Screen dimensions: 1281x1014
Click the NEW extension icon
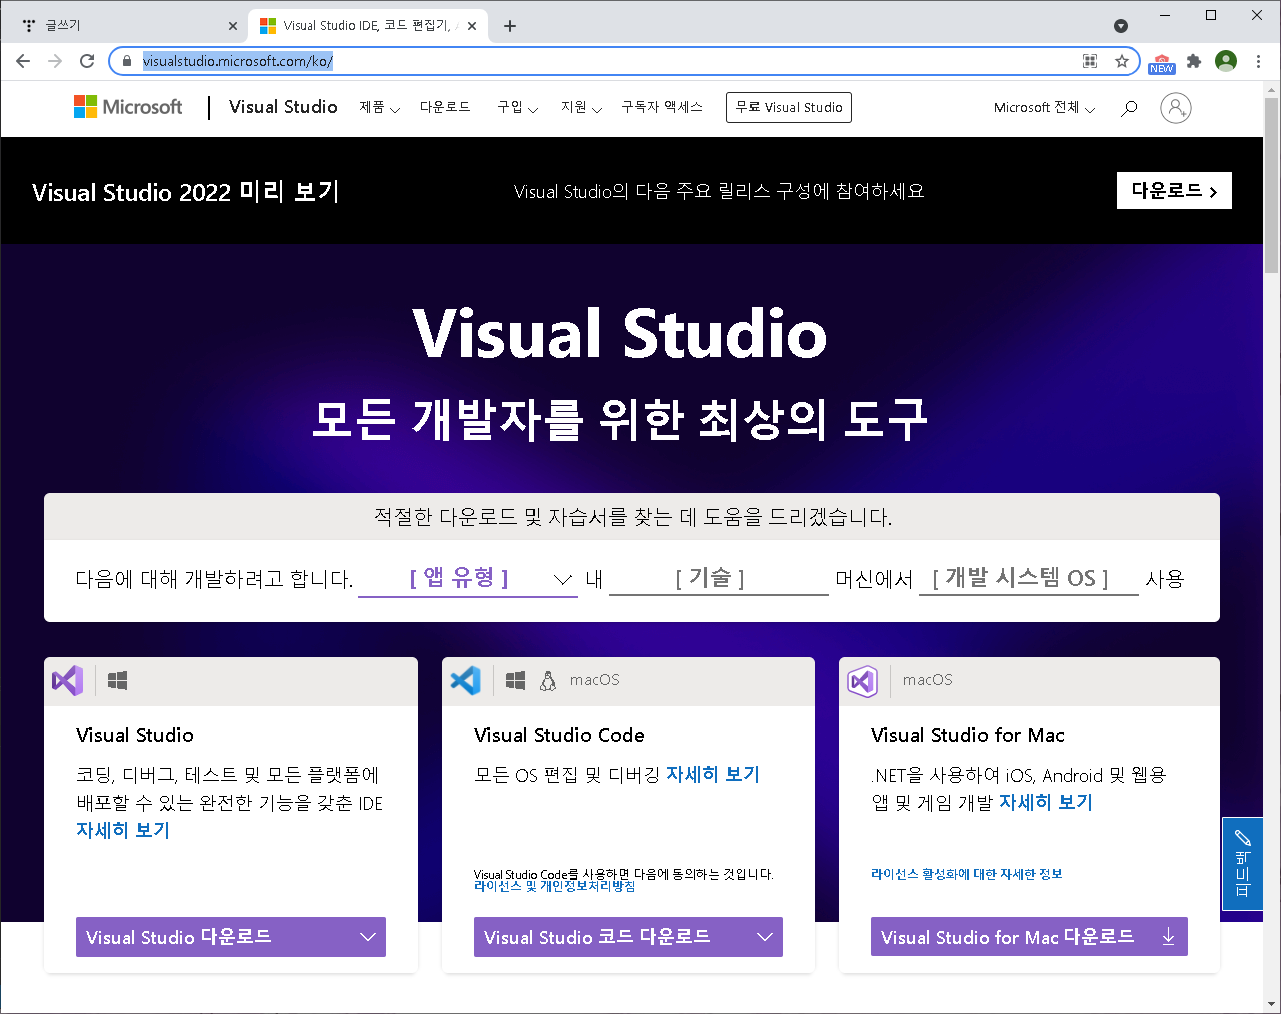[1162, 63]
